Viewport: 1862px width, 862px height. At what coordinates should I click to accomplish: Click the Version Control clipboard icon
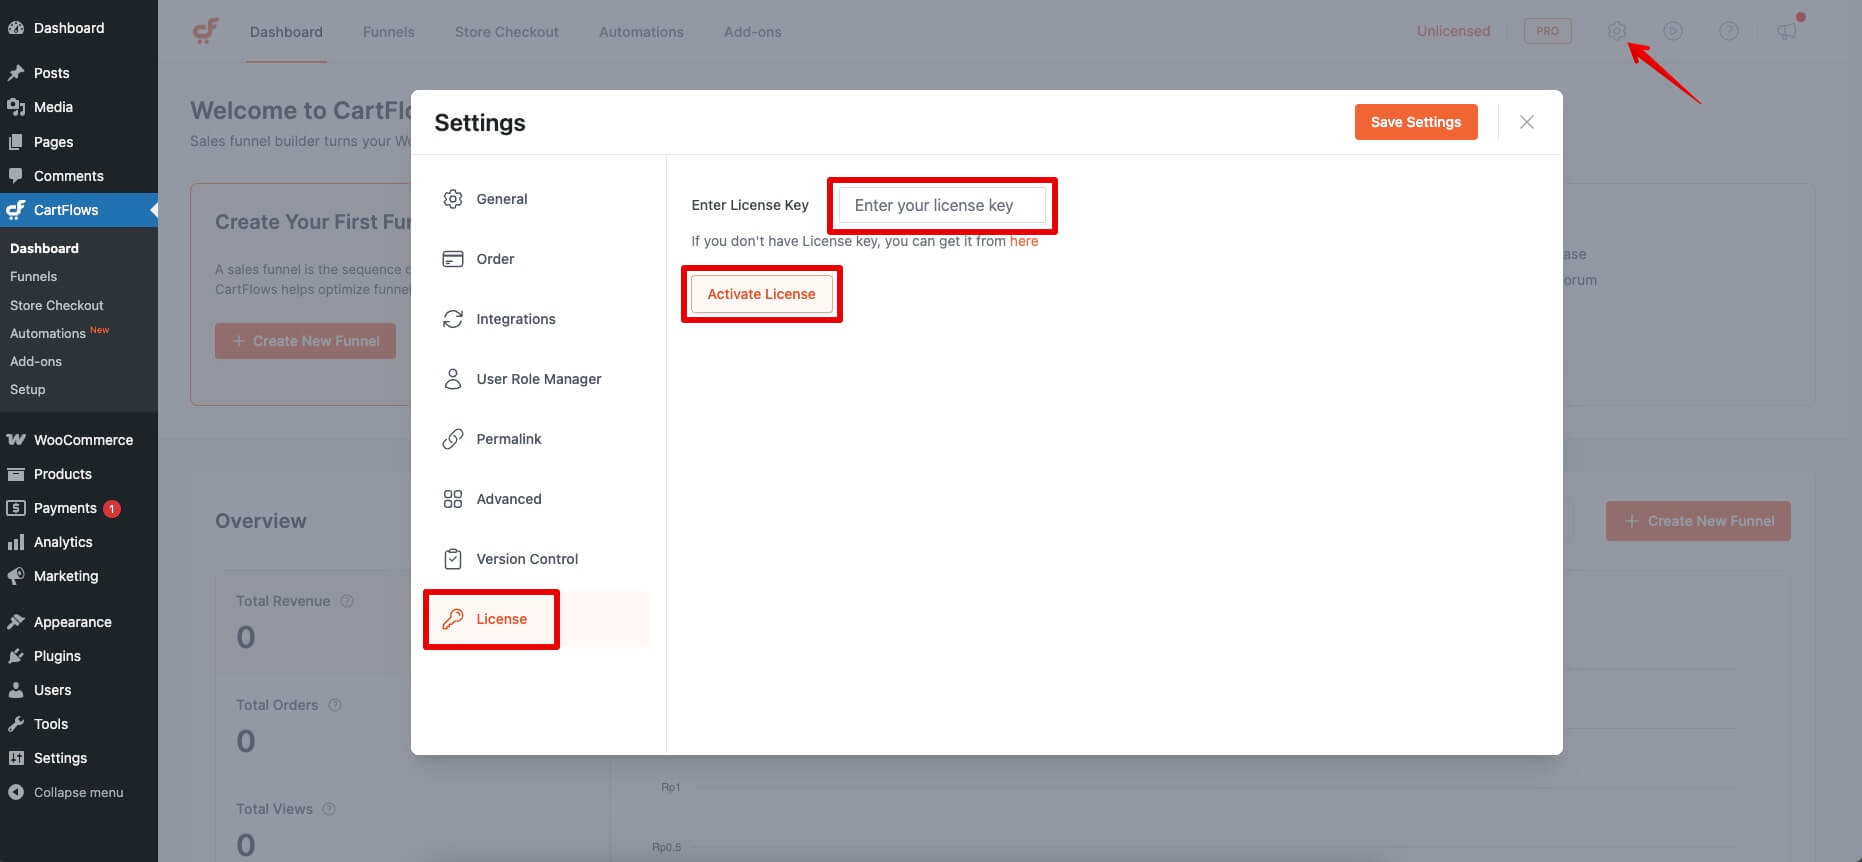pyautogui.click(x=453, y=559)
